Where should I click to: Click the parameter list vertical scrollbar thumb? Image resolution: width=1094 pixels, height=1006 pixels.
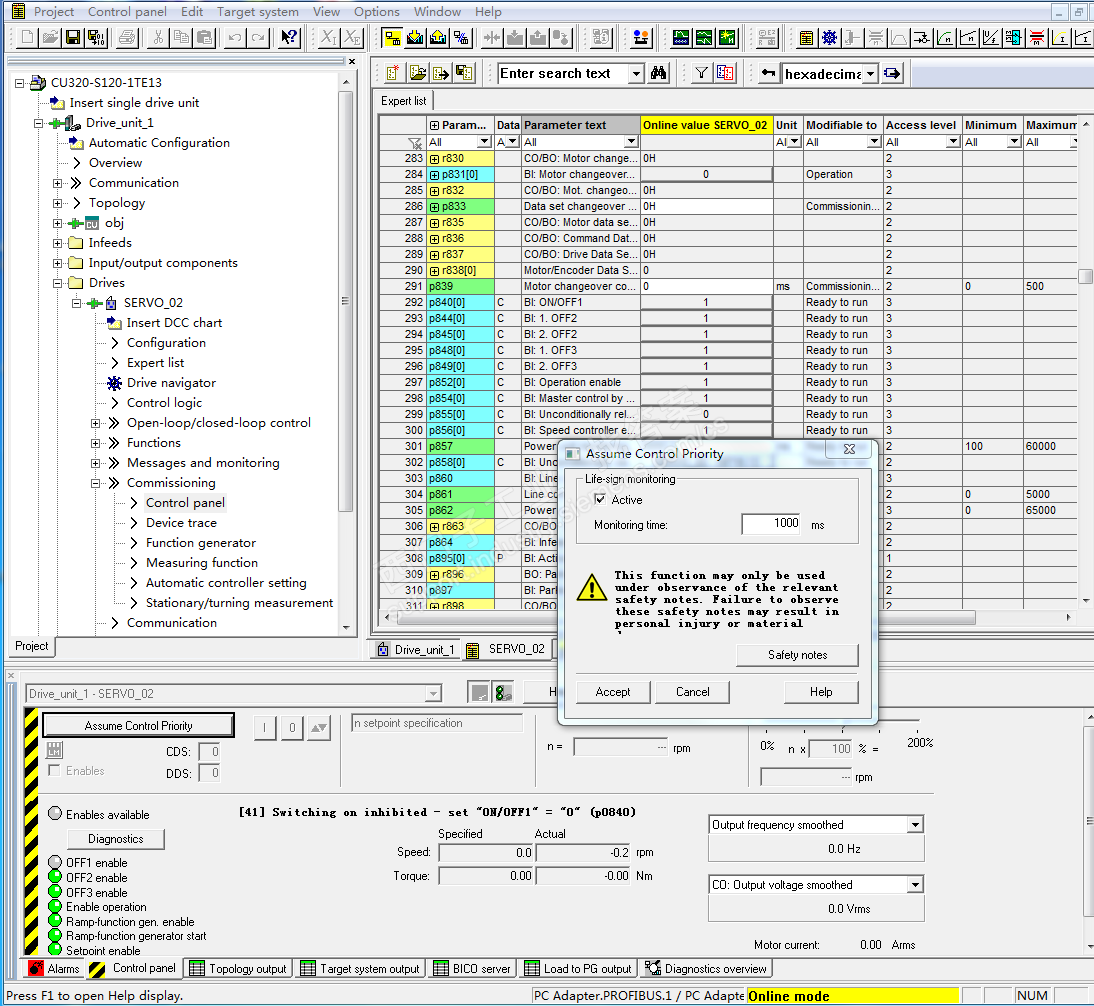click(1085, 277)
